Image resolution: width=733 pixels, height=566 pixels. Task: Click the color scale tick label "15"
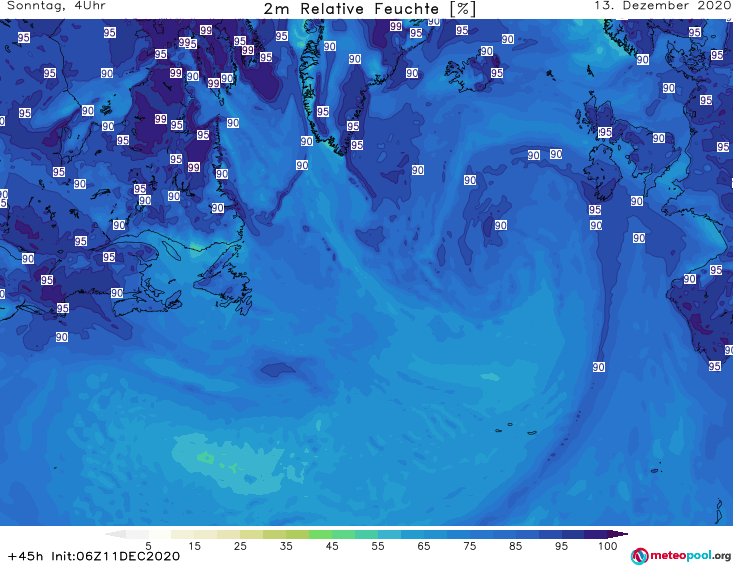coord(194,545)
